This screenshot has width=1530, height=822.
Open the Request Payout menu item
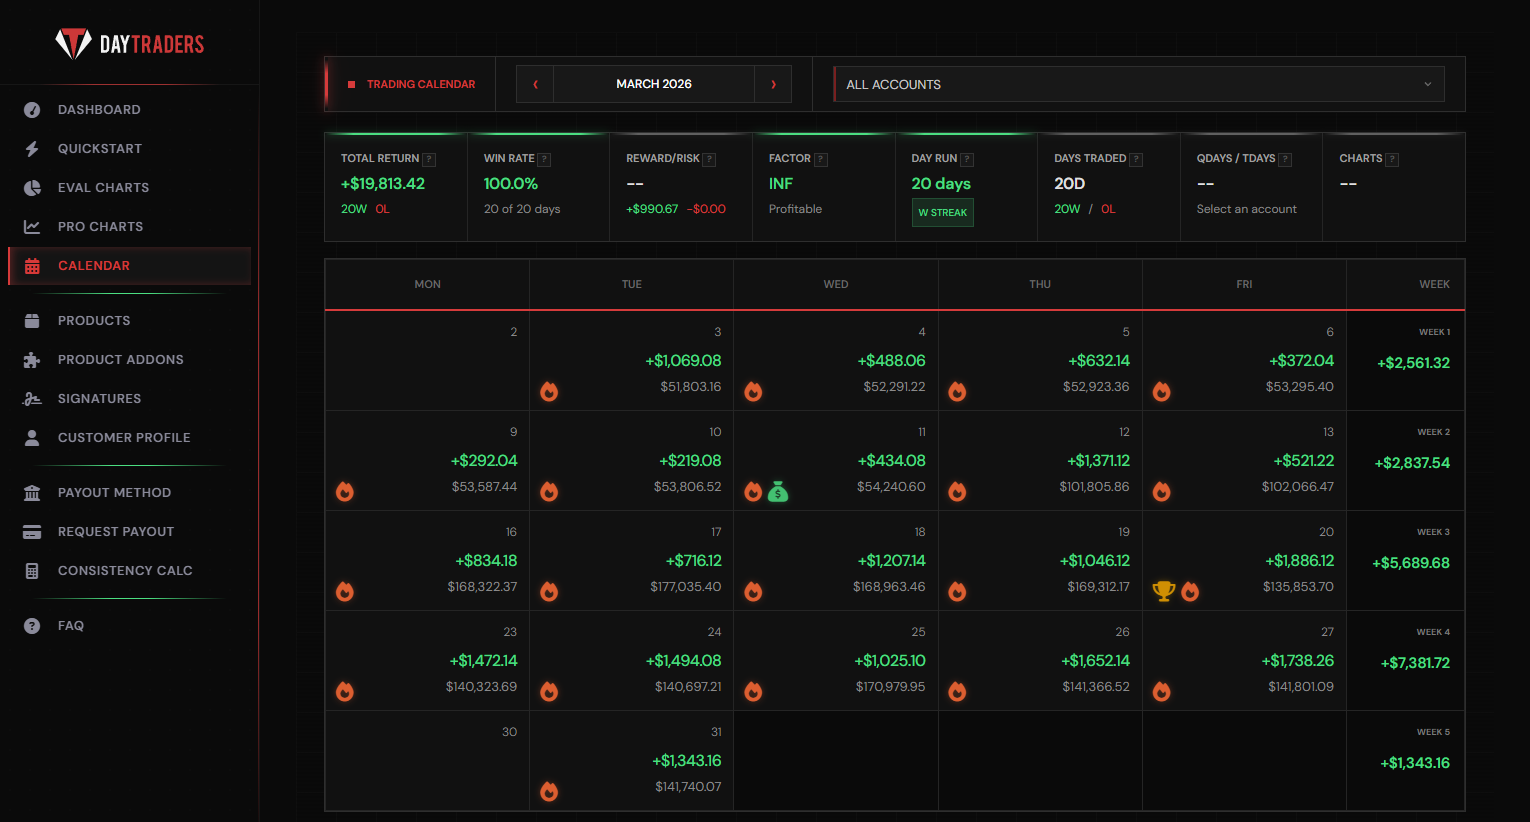[x=130, y=532]
